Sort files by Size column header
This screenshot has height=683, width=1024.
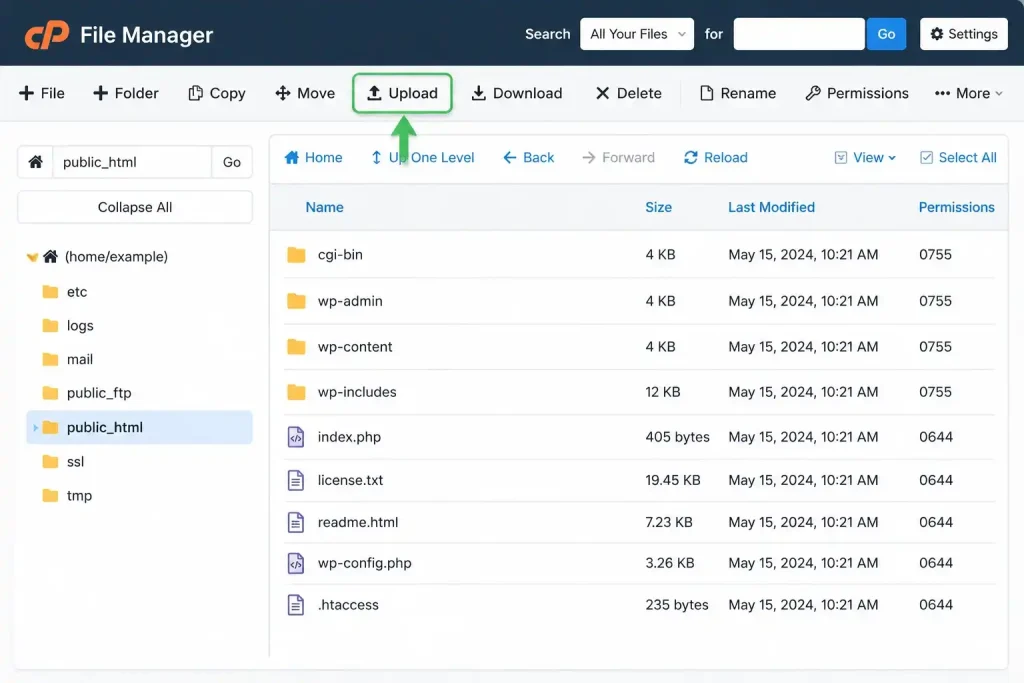658,207
